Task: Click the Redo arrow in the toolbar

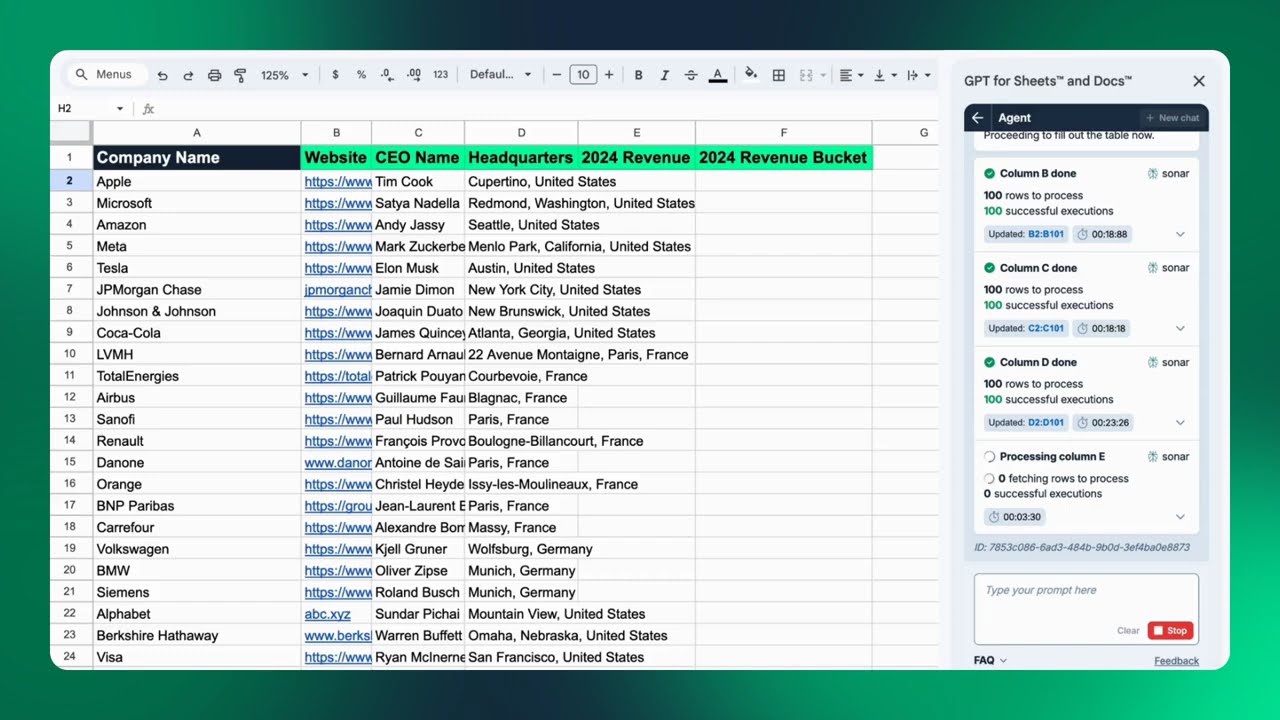Action: point(188,75)
